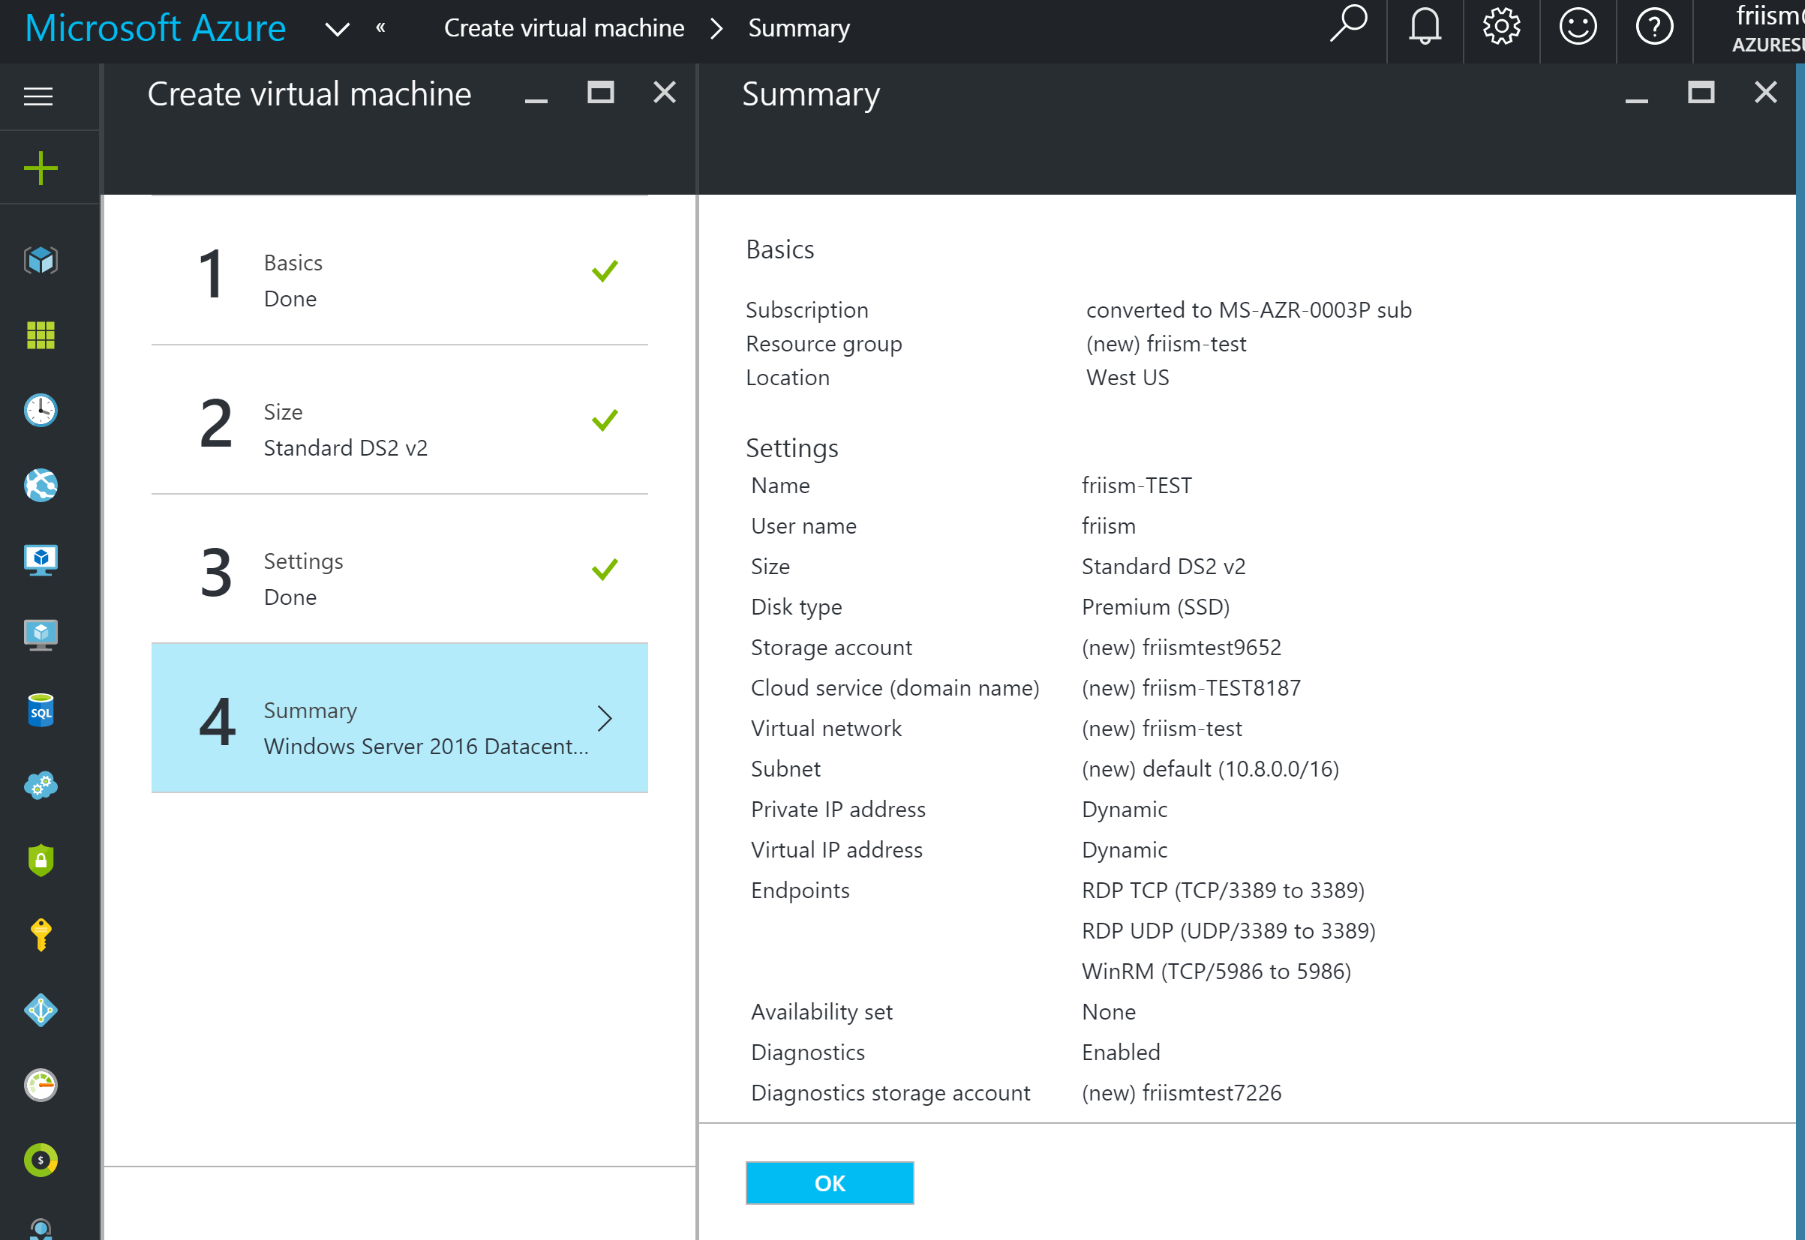Open portal settings gear icon

click(x=1500, y=28)
